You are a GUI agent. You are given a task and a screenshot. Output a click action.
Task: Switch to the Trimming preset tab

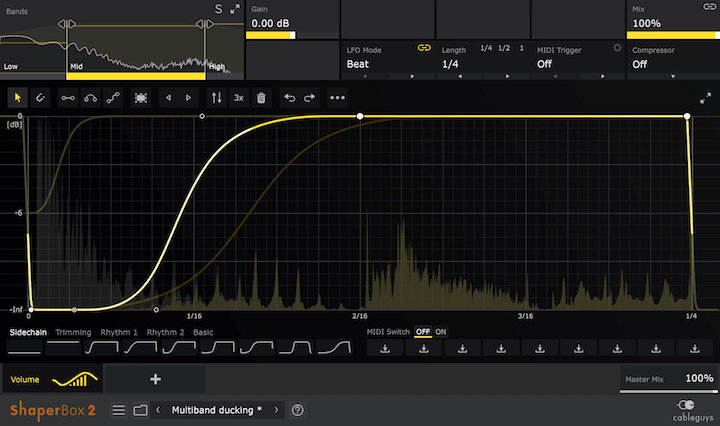click(73, 332)
